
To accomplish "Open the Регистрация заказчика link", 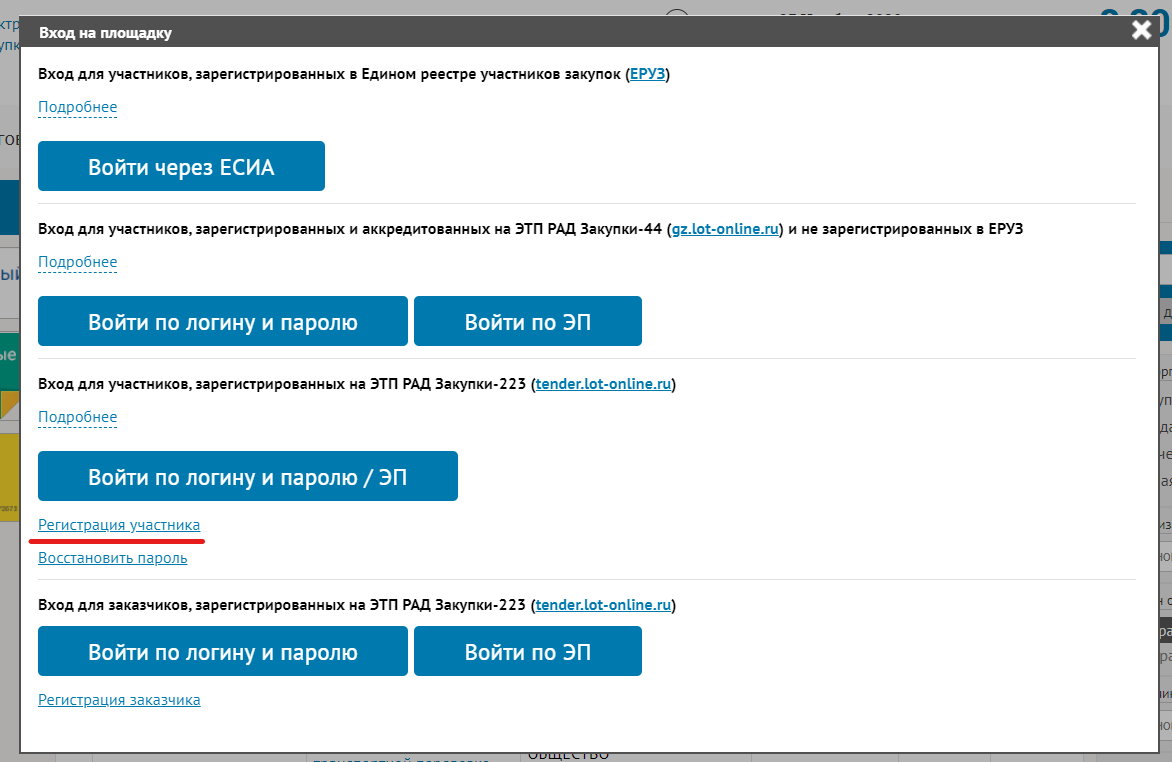I will tap(119, 700).
